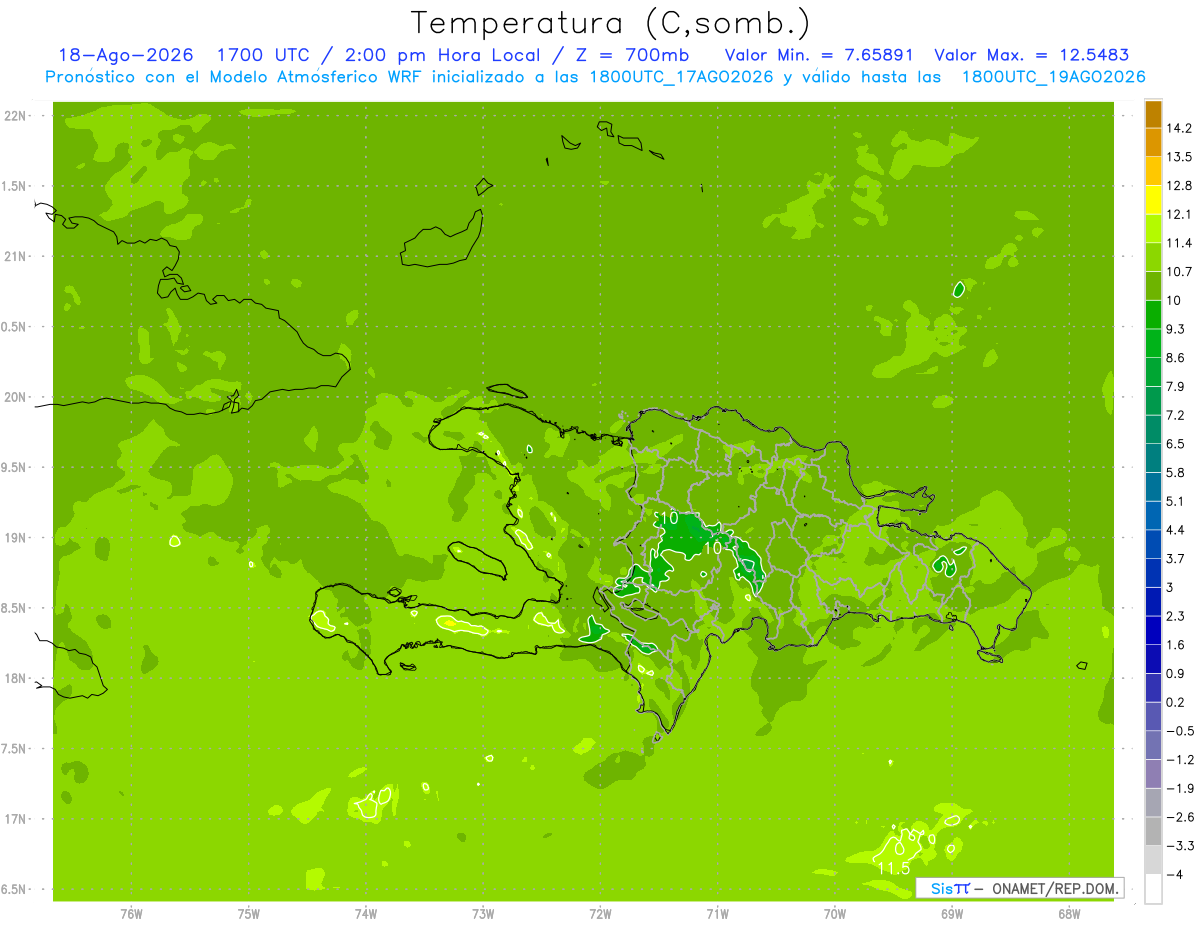Select the date text '18-Ago-2026'
The width and height of the screenshot is (1200, 927).
126,55
